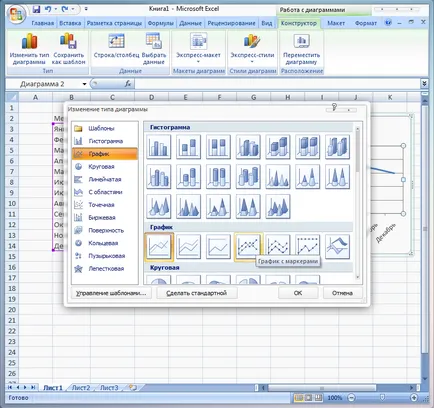Click 100% zoom level in status bar
434x408 pixels.
335,398
